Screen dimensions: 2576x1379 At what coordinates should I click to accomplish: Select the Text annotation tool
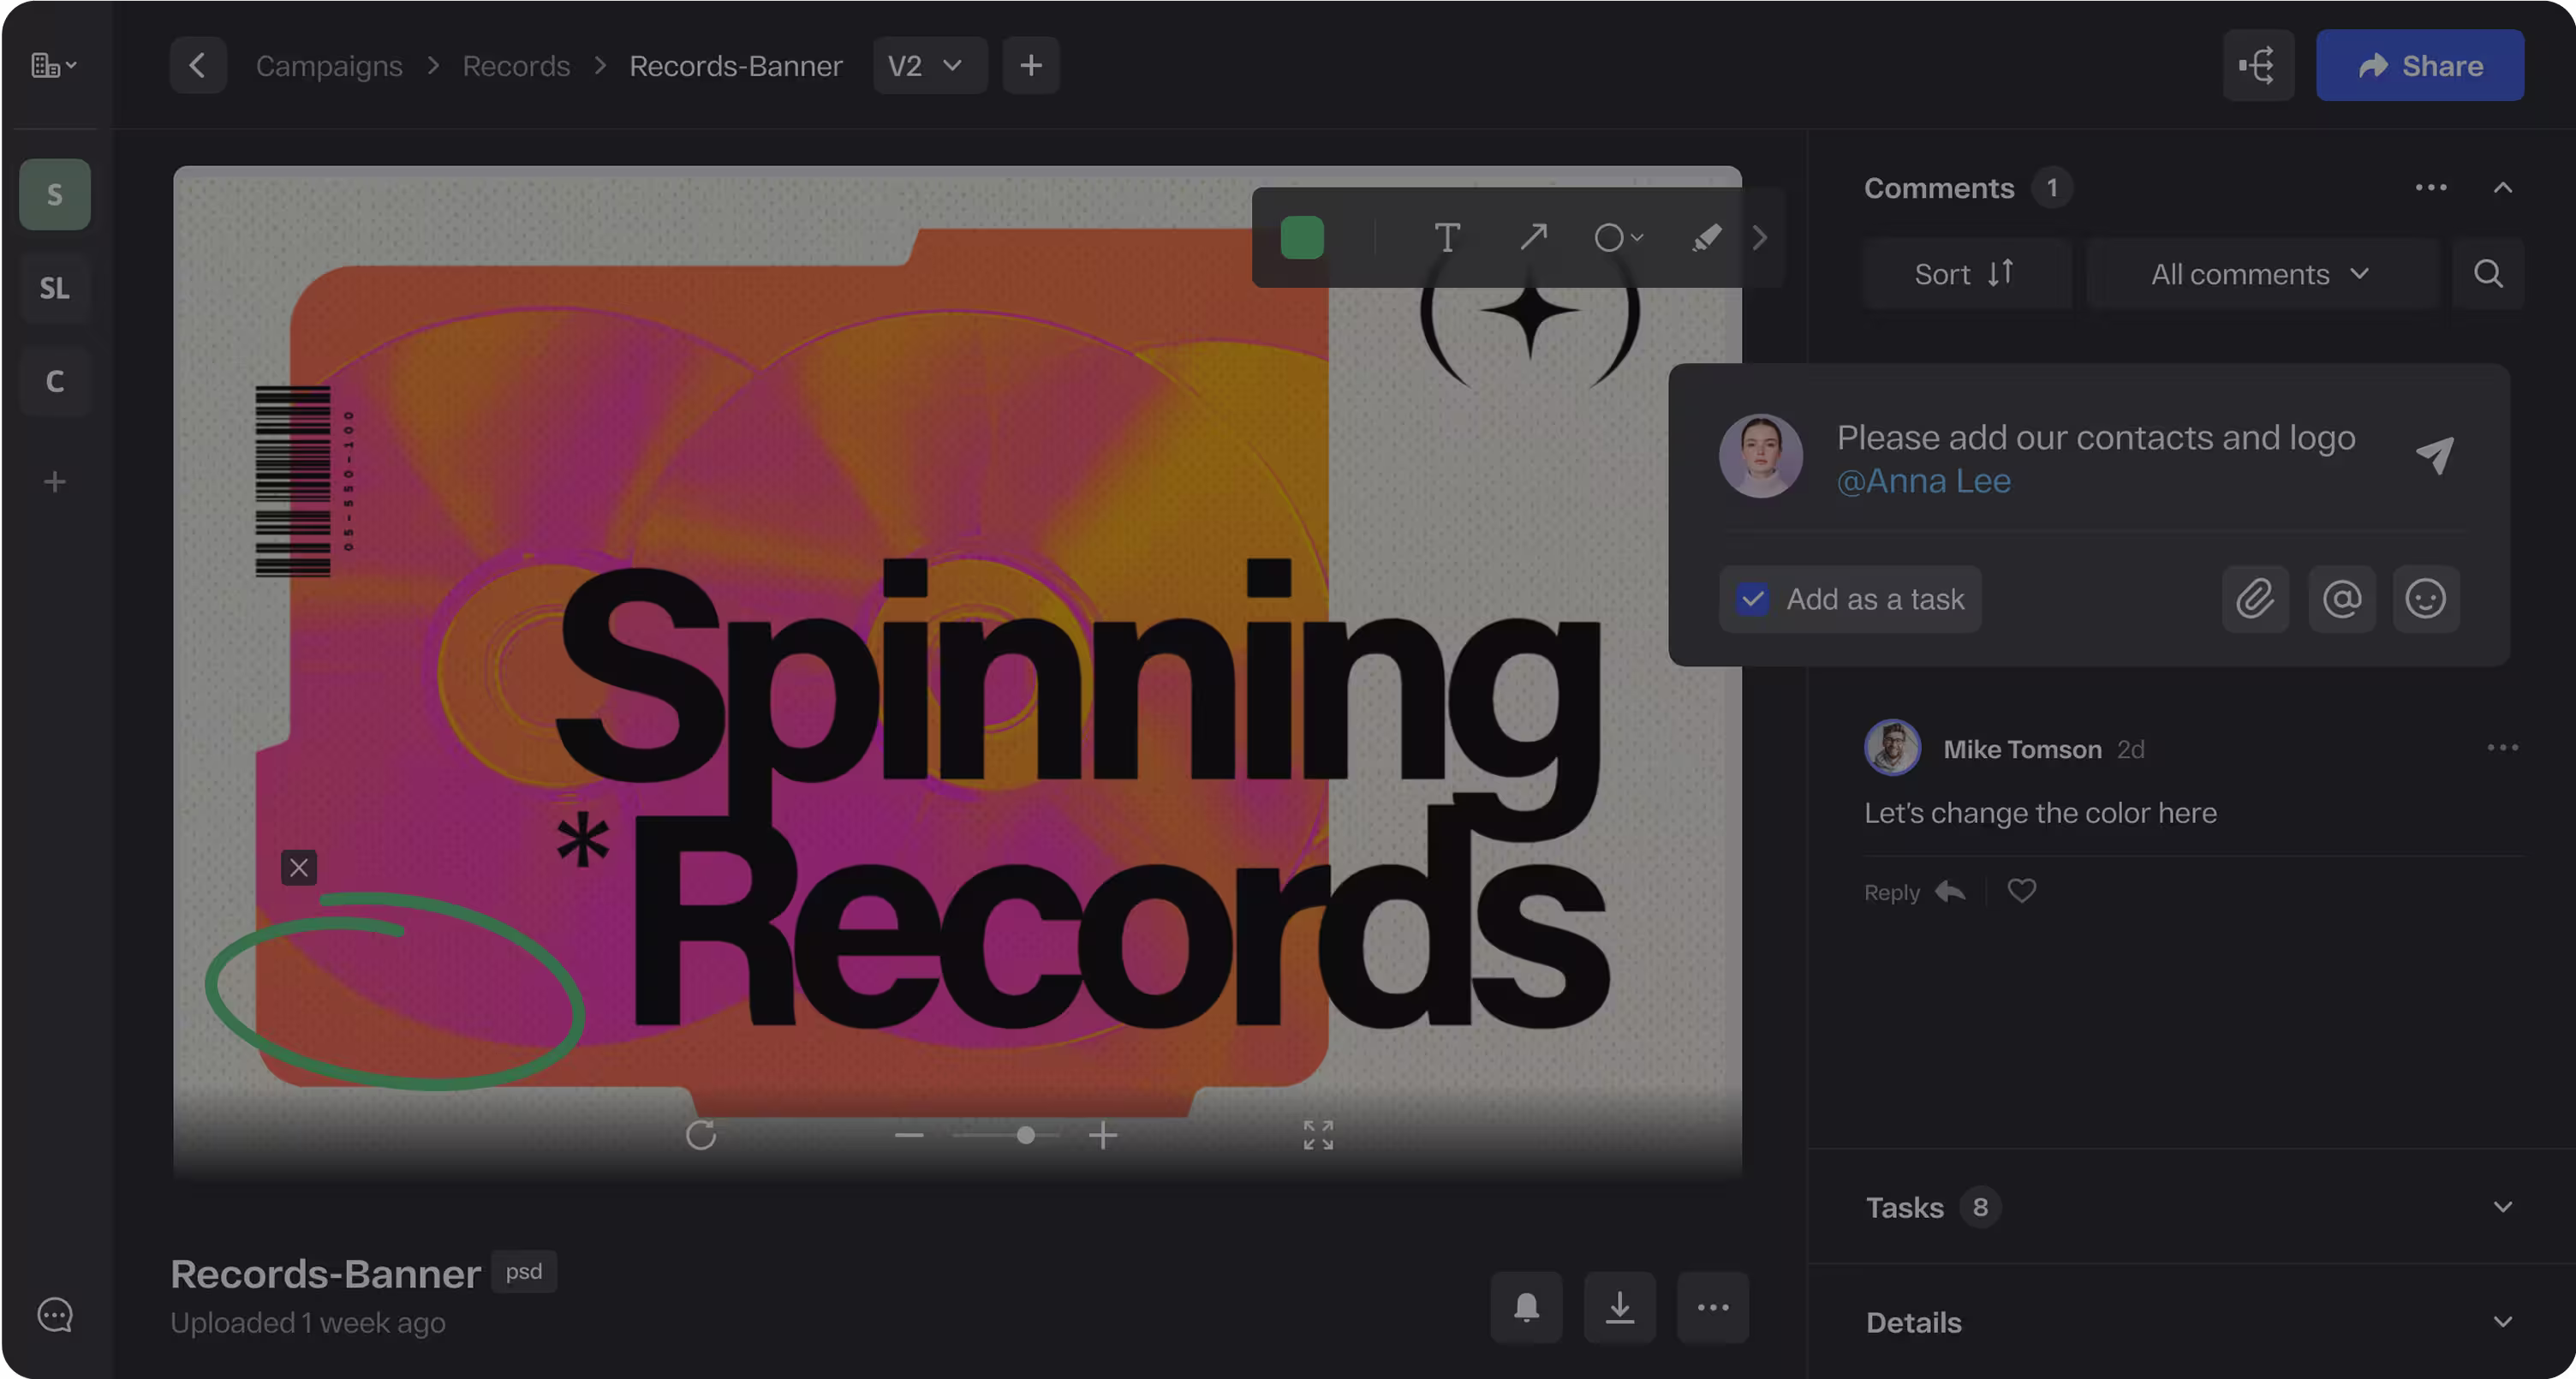click(x=1446, y=238)
